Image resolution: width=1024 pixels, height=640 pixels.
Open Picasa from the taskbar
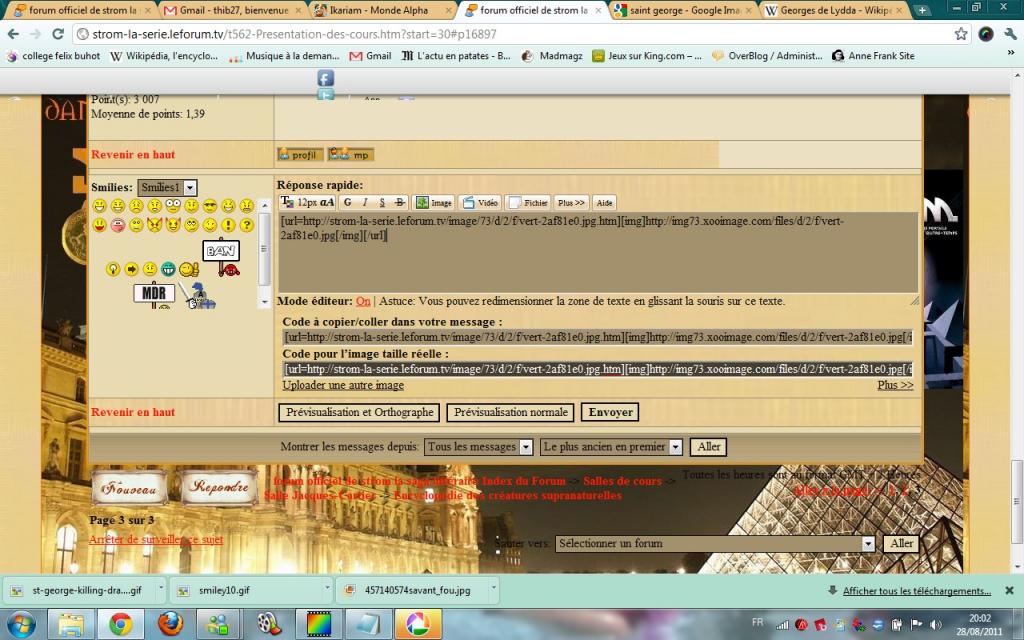point(418,624)
